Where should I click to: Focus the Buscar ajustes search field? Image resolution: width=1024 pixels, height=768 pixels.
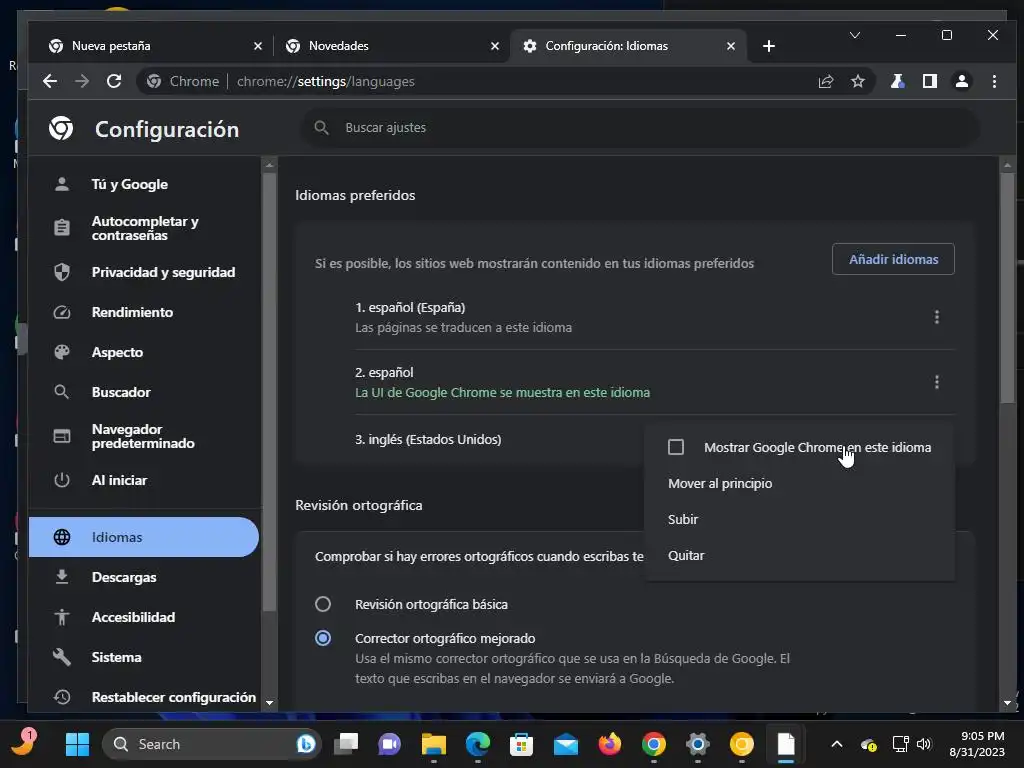tap(640, 127)
